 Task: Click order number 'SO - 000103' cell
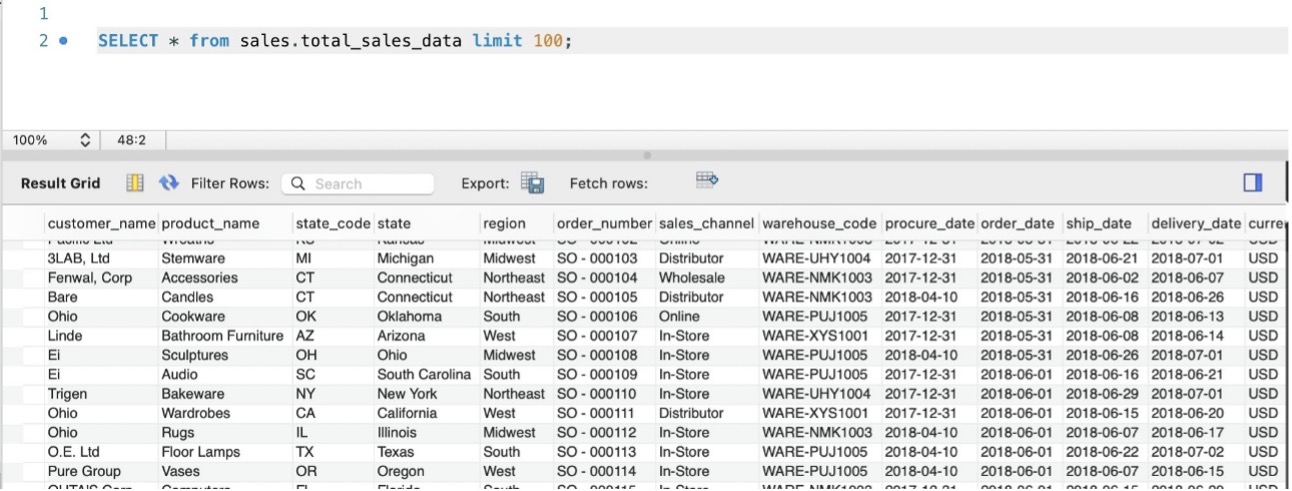coord(597,258)
